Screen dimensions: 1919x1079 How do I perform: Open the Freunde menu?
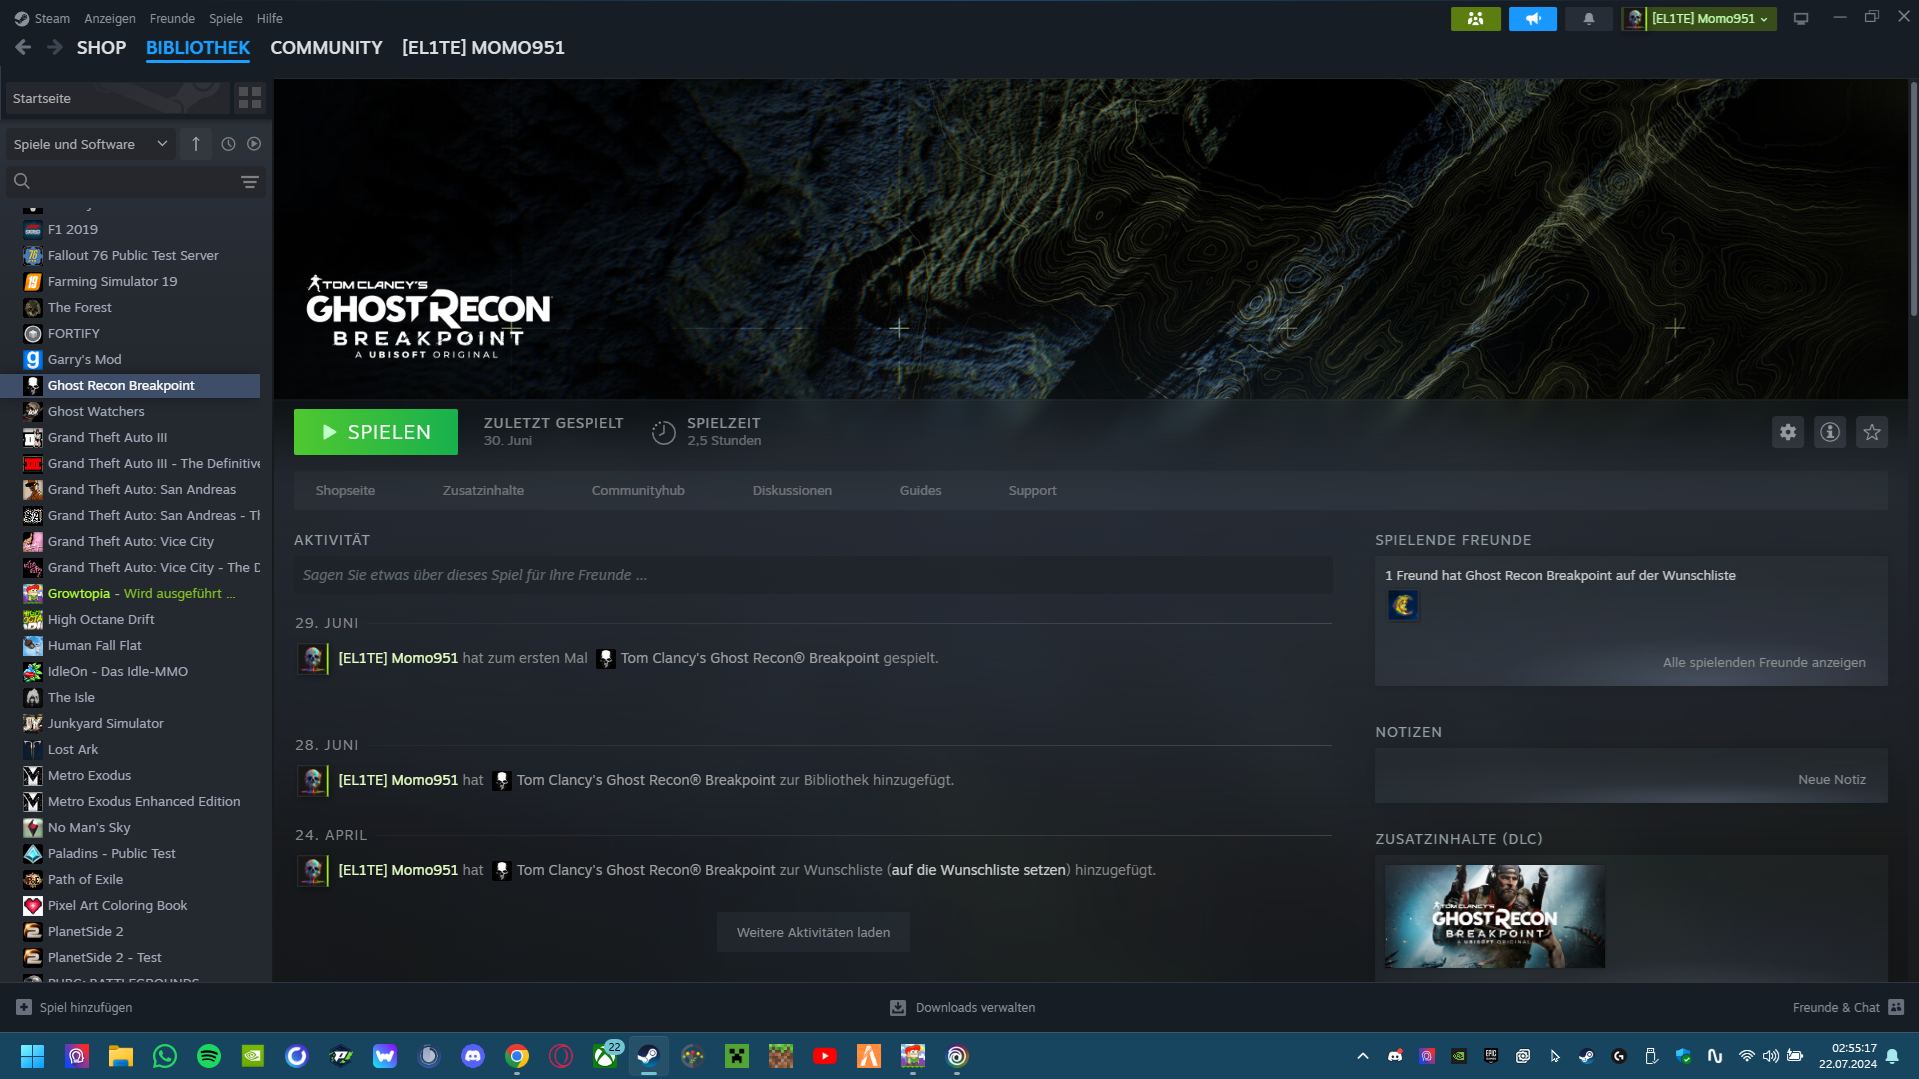tap(172, 18)
